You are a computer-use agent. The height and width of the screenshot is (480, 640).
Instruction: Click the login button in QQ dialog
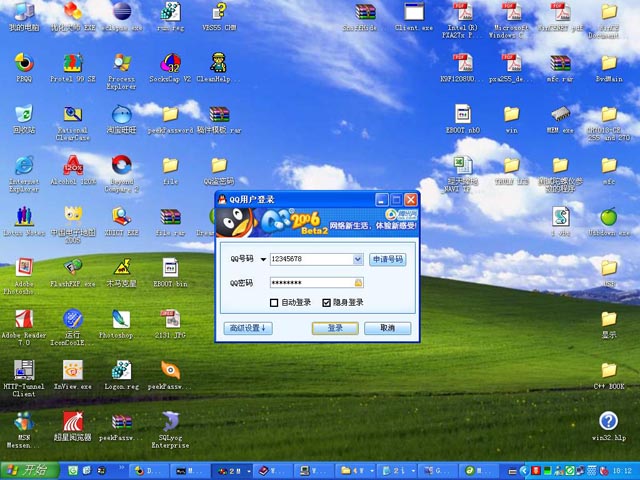click(x=335, y=328)
